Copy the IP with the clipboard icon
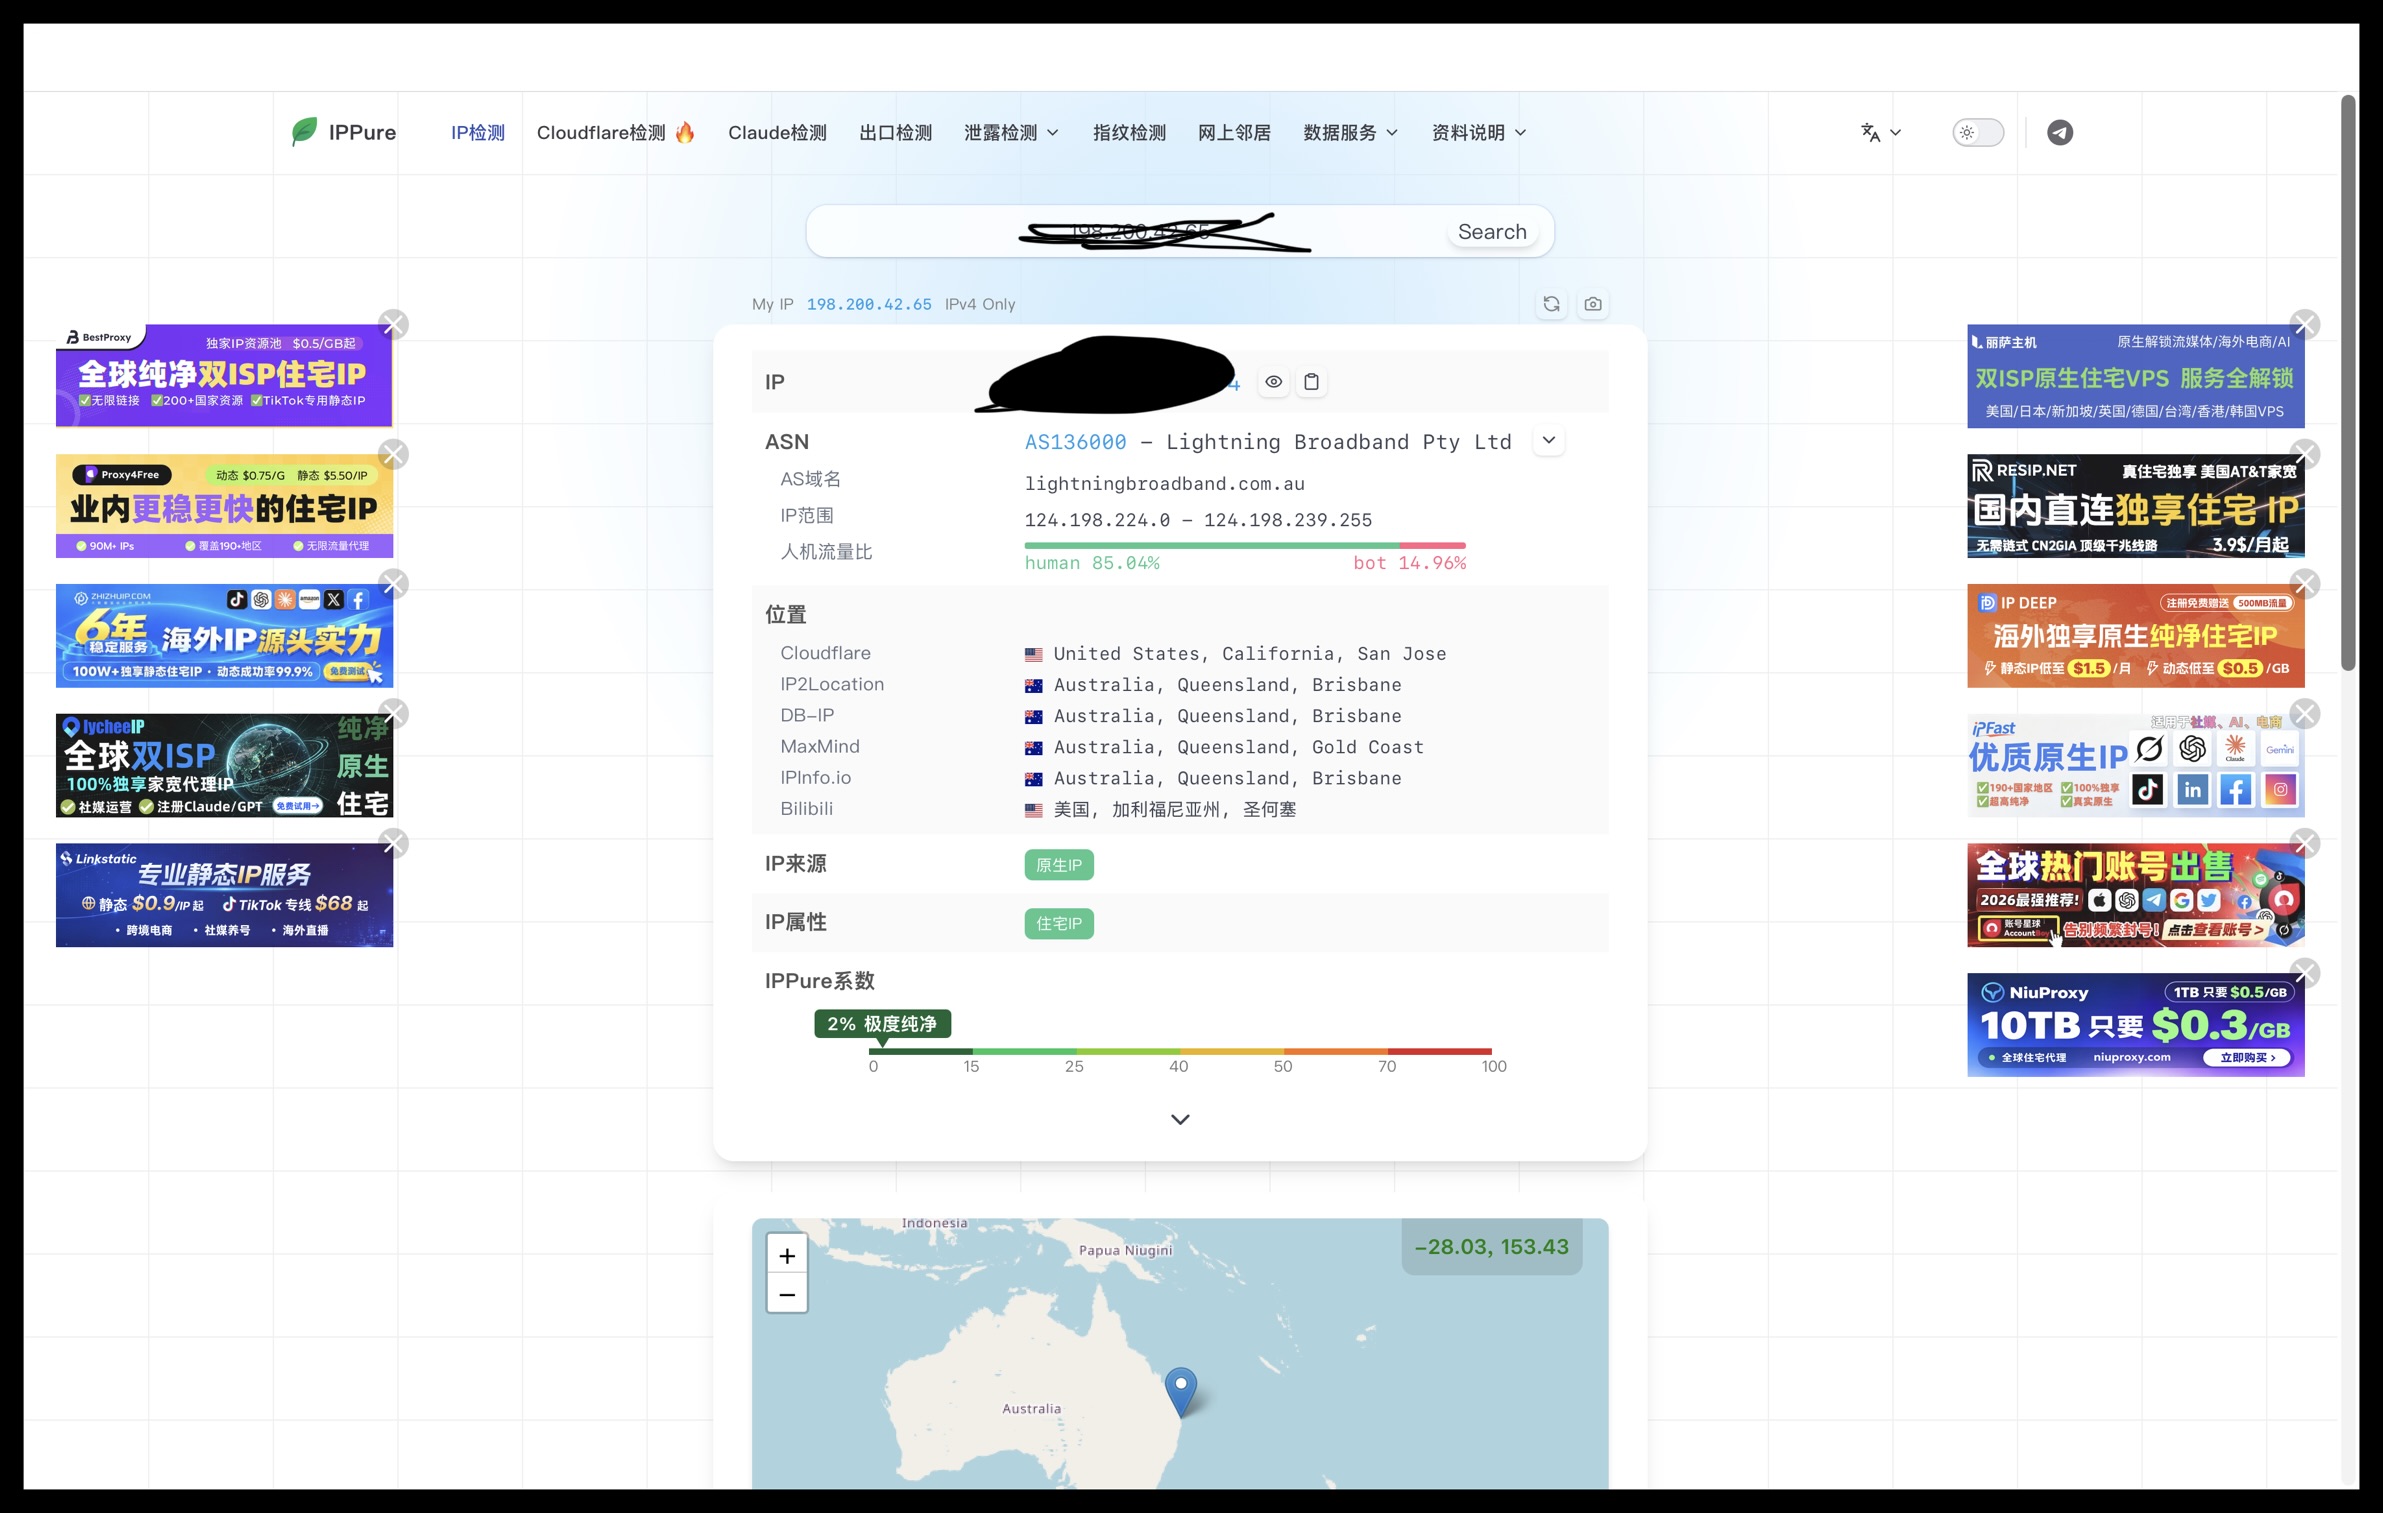This screenshot has width=2383, height=1513. point(1311,382)
